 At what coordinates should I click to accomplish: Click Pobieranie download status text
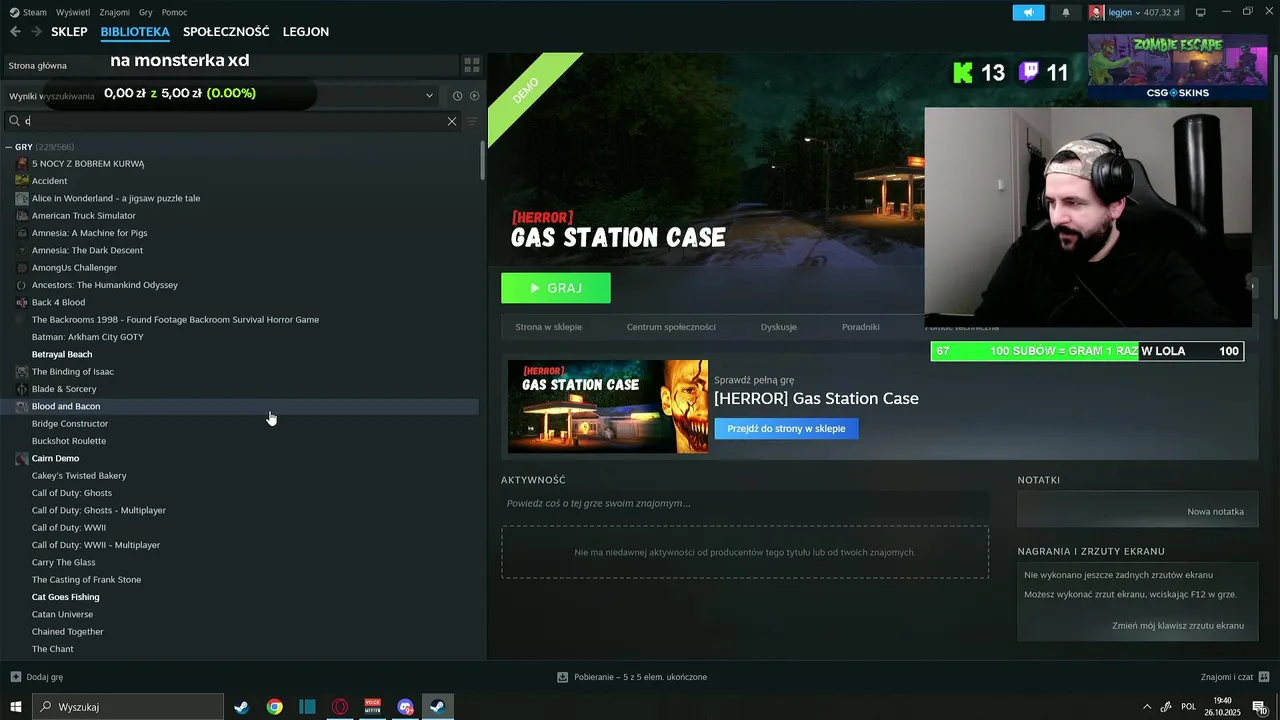pyautogui.click(x=640, y=677)
